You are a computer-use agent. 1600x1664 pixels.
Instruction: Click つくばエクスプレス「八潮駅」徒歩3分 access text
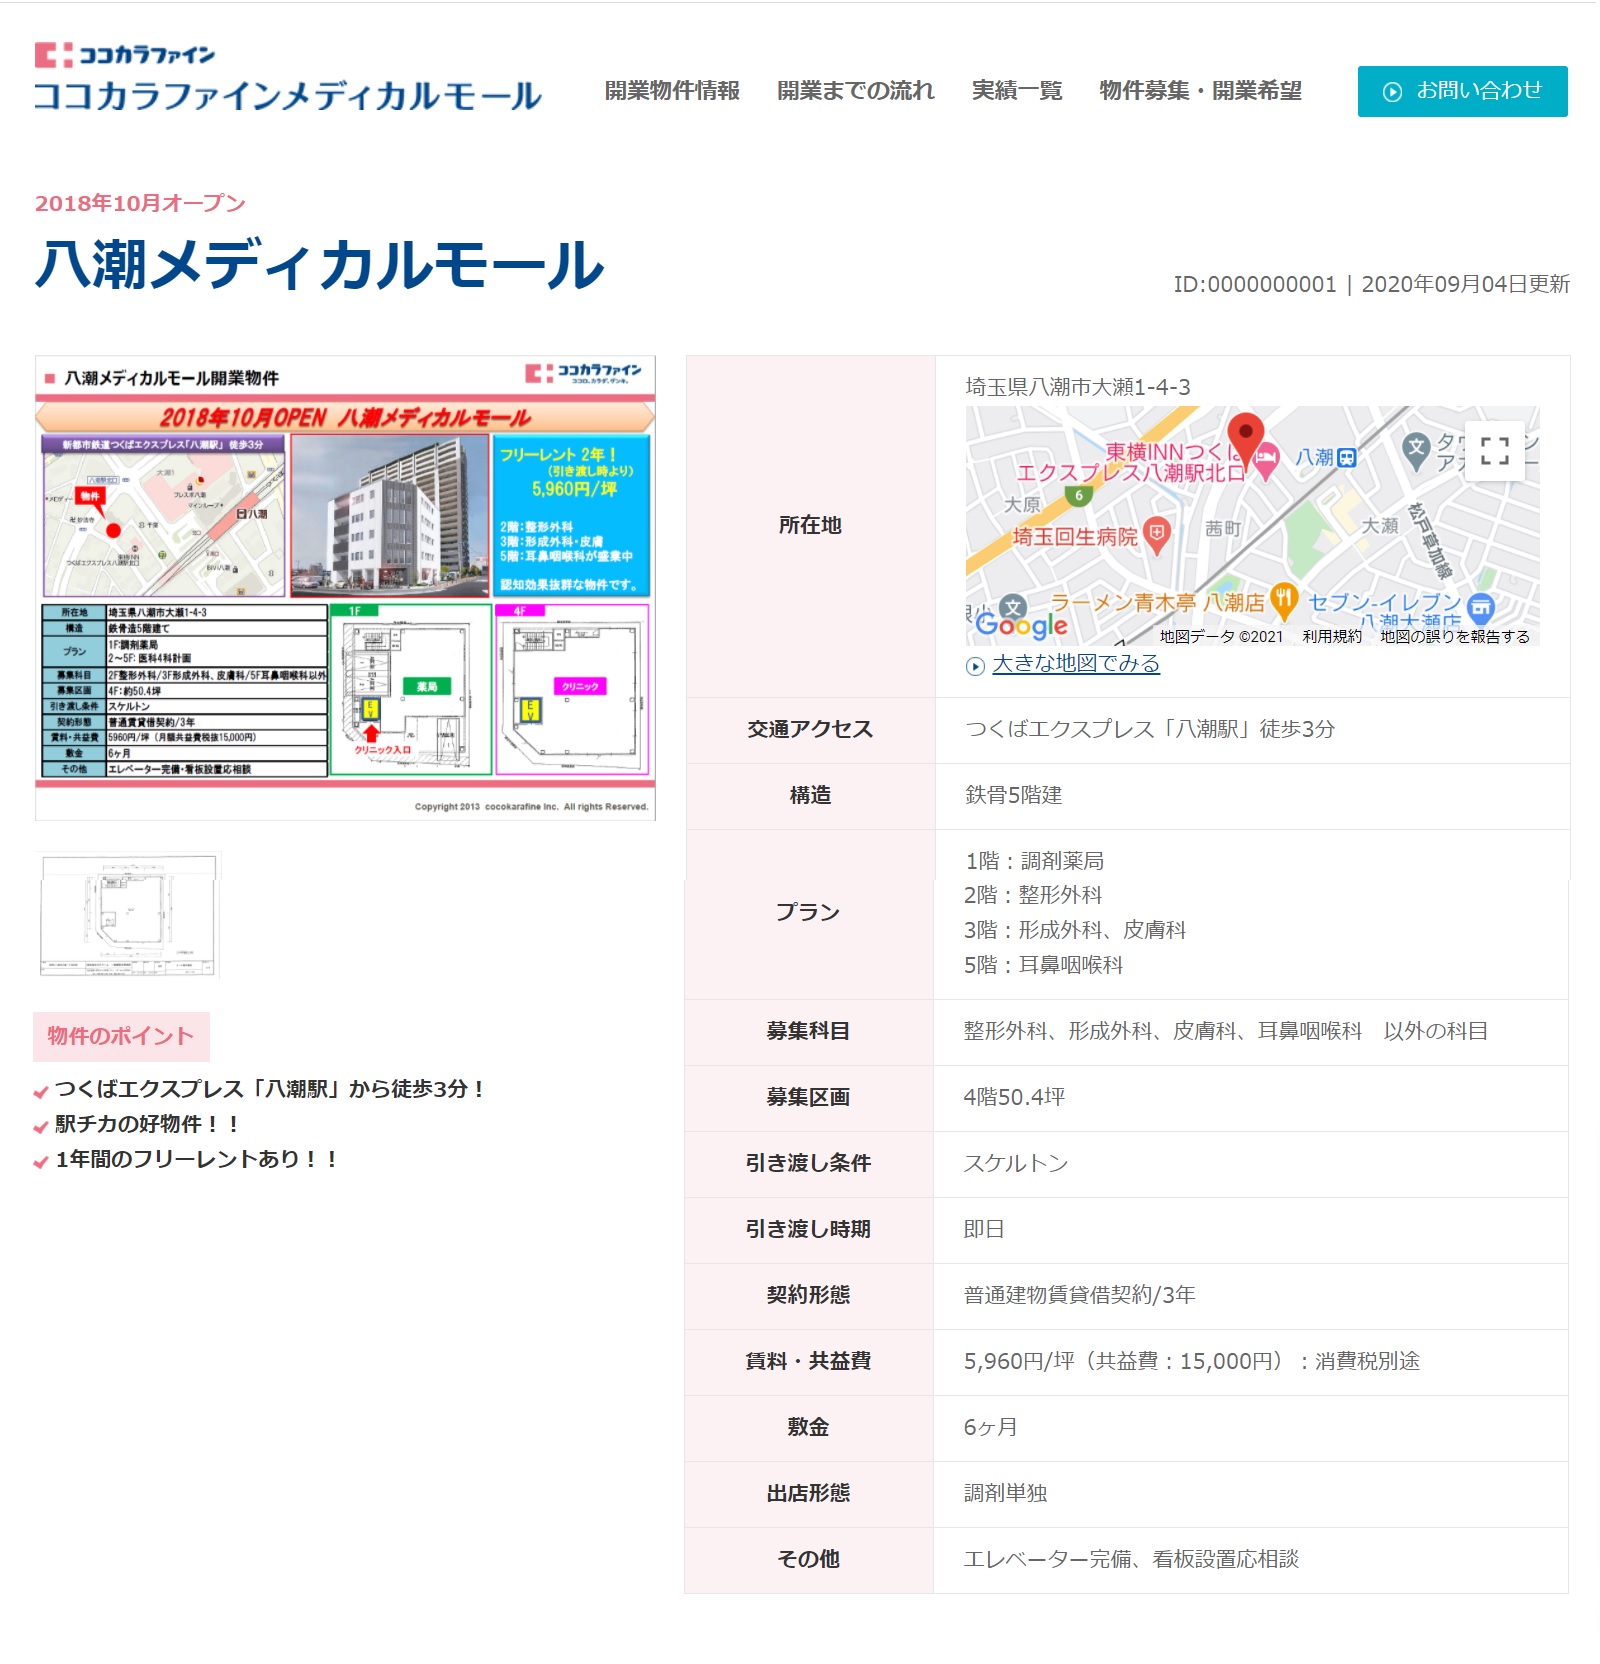click(x=1150, y=729)
